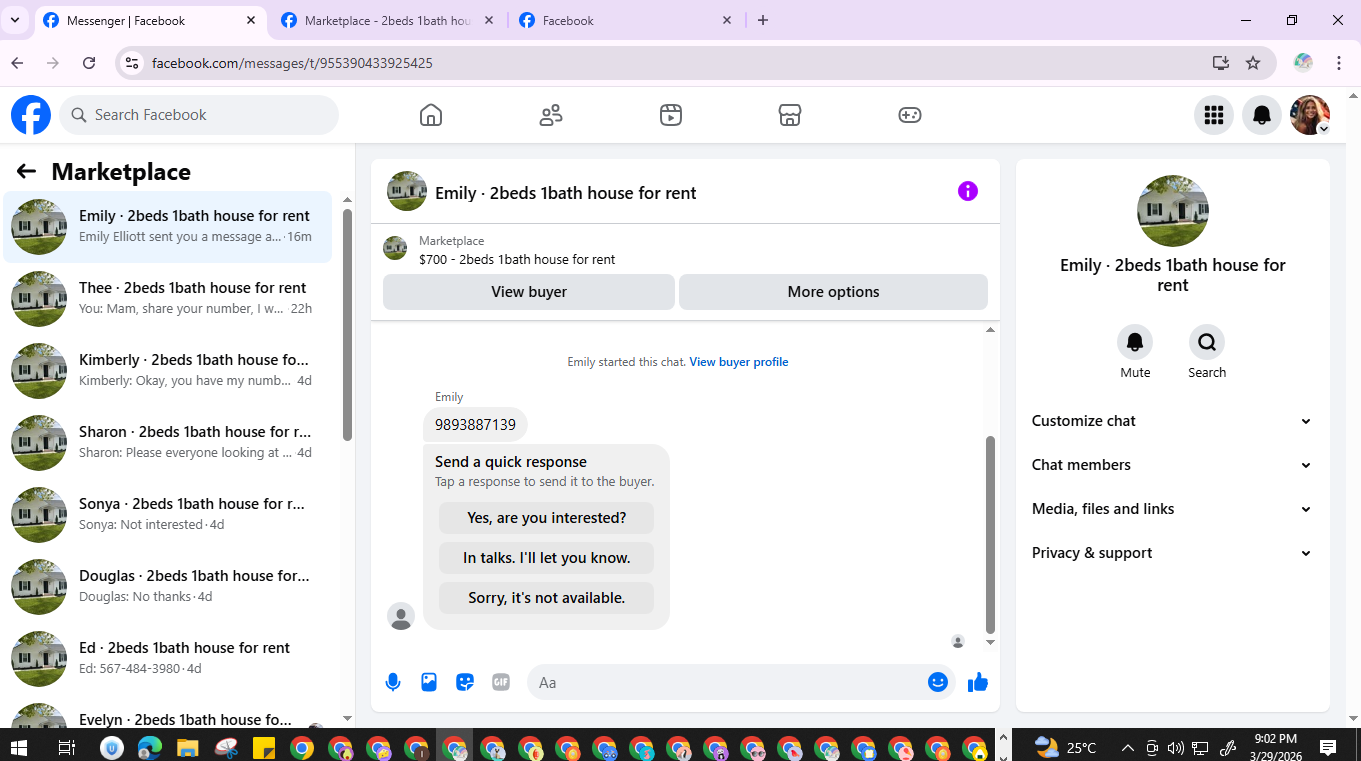Image resolution: width=1361 pixels, height=761 pixels.
Task: Open the Reels video icon
Action: coord(671,115)
